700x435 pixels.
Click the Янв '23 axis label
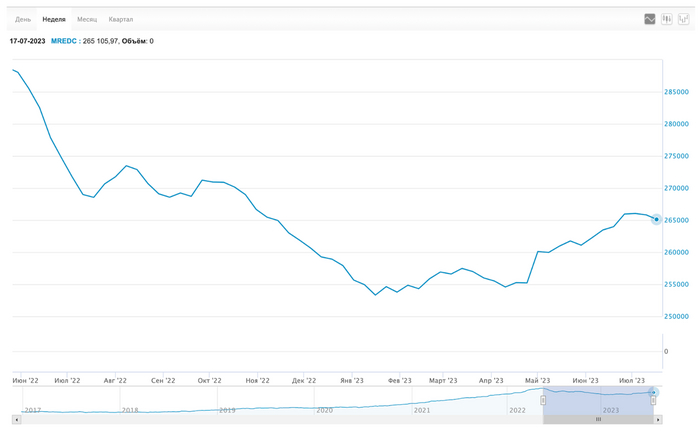[x=352, y=380]
